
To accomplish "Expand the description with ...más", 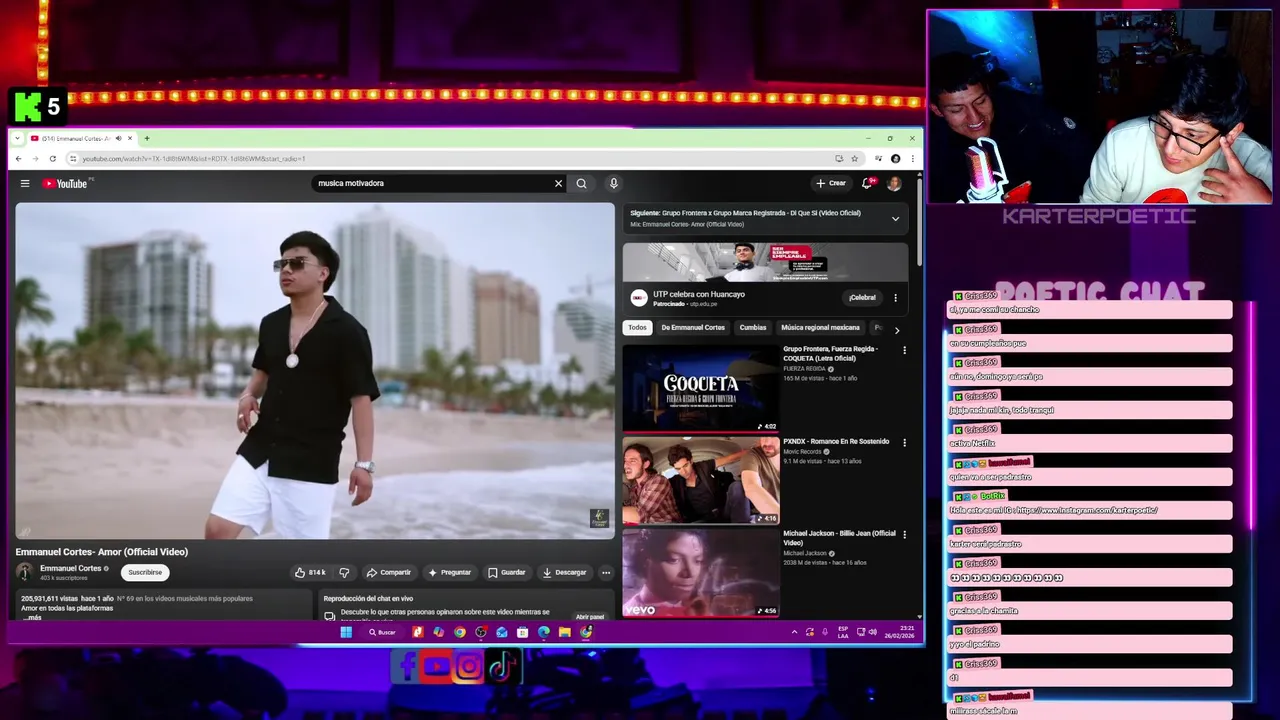I will [32, 617].
